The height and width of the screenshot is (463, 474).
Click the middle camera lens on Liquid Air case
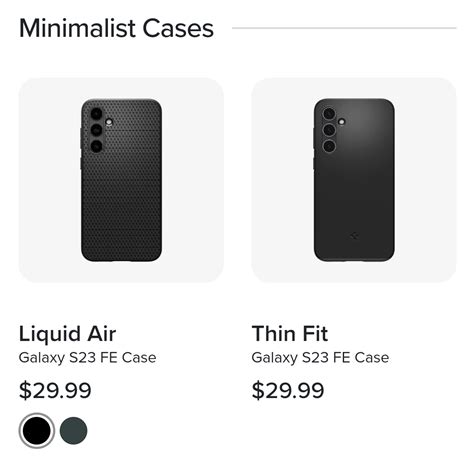96,130
